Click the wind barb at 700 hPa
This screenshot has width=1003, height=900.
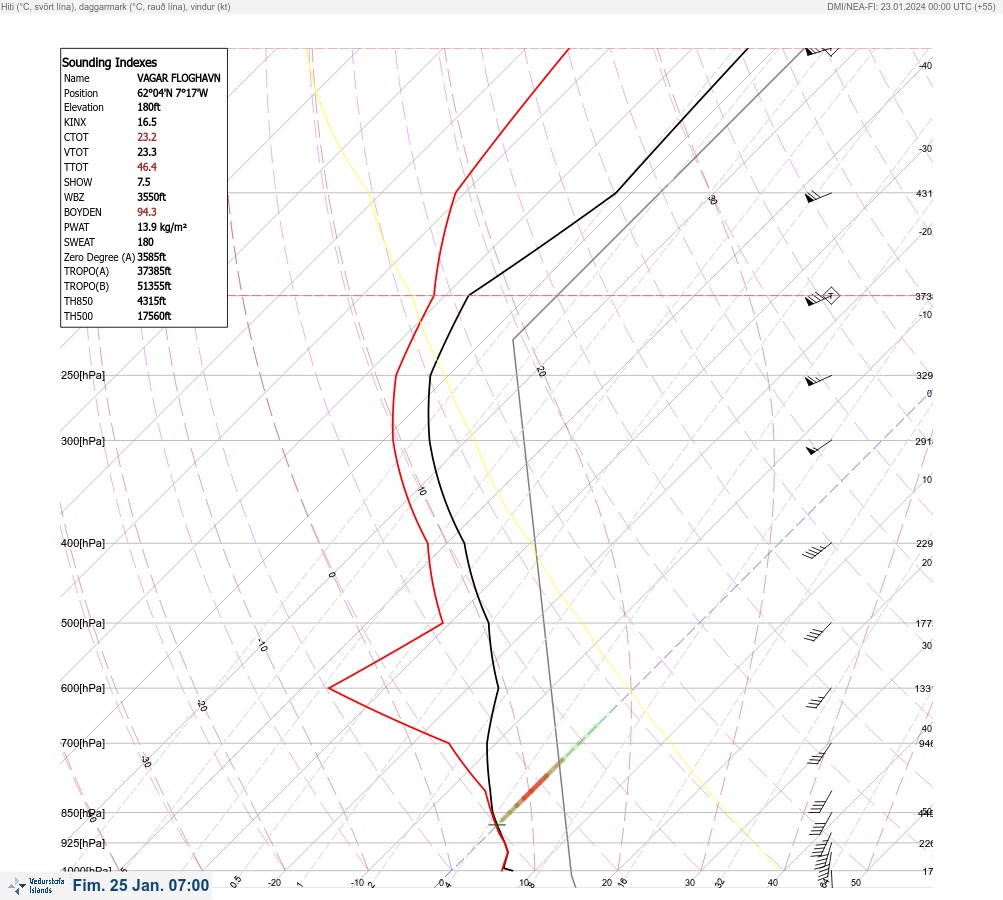point(819,754)
